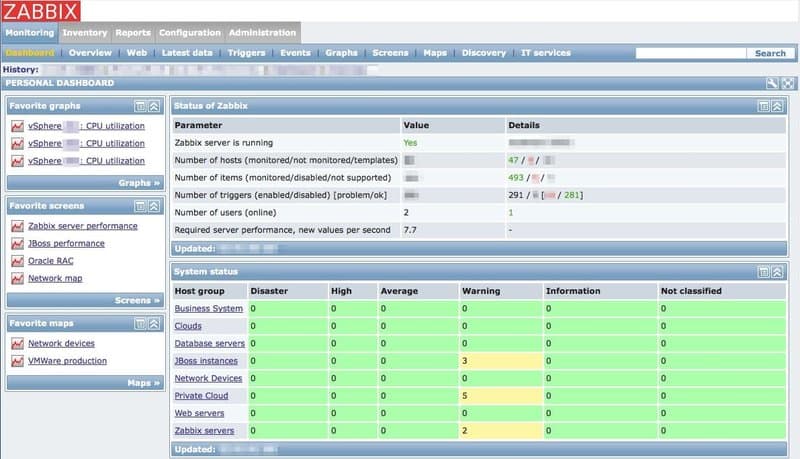This screenshot has width=800, height=459.
Task: Open Database servers host group link
Action: point(210,344)
